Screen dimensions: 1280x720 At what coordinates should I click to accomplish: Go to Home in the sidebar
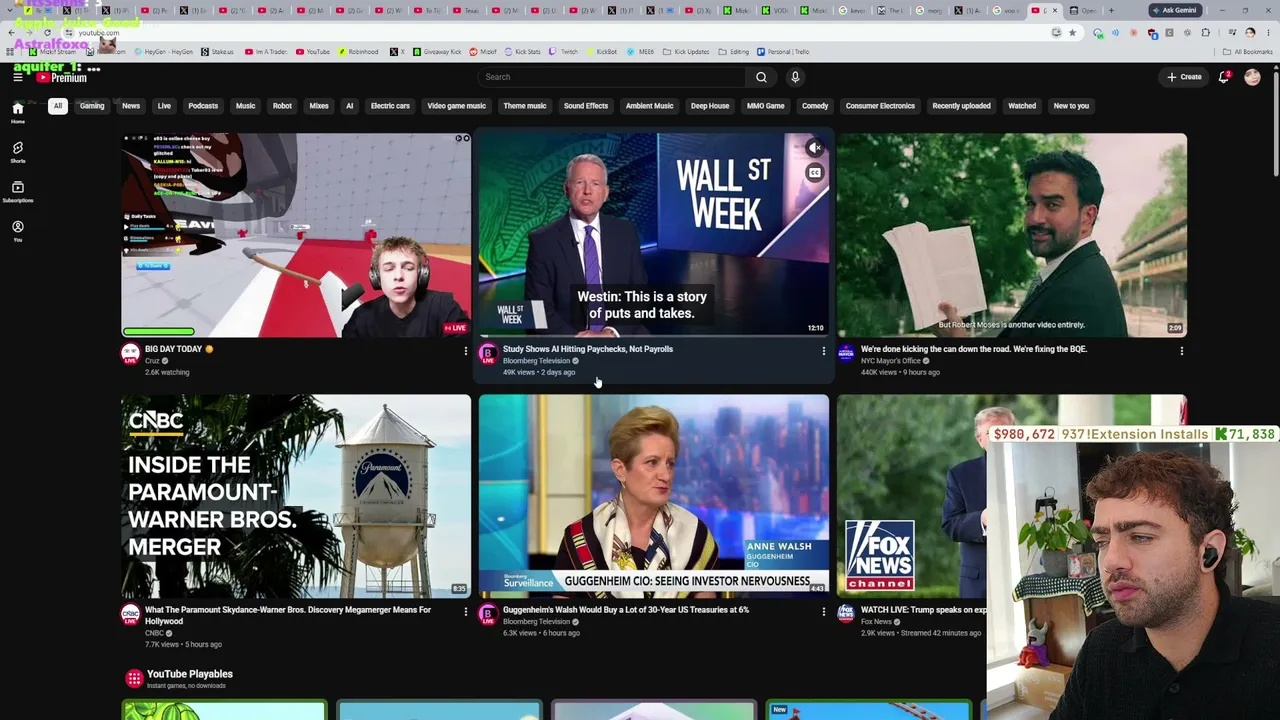[x=17, y=112]
